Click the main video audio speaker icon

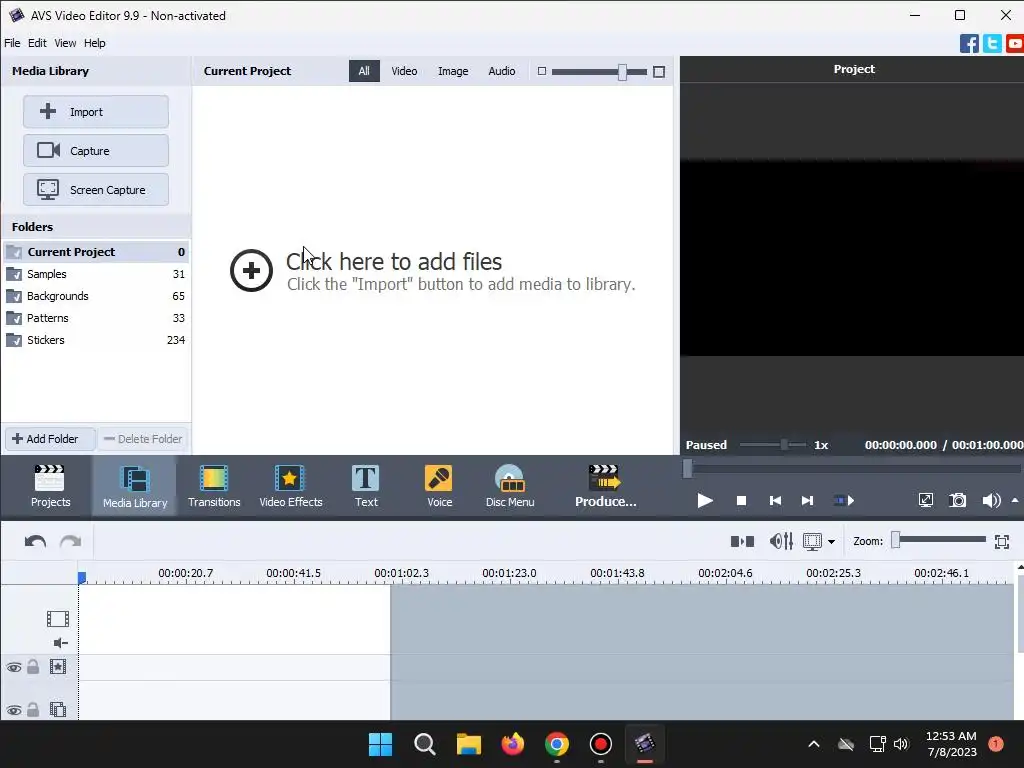(61, 643)
